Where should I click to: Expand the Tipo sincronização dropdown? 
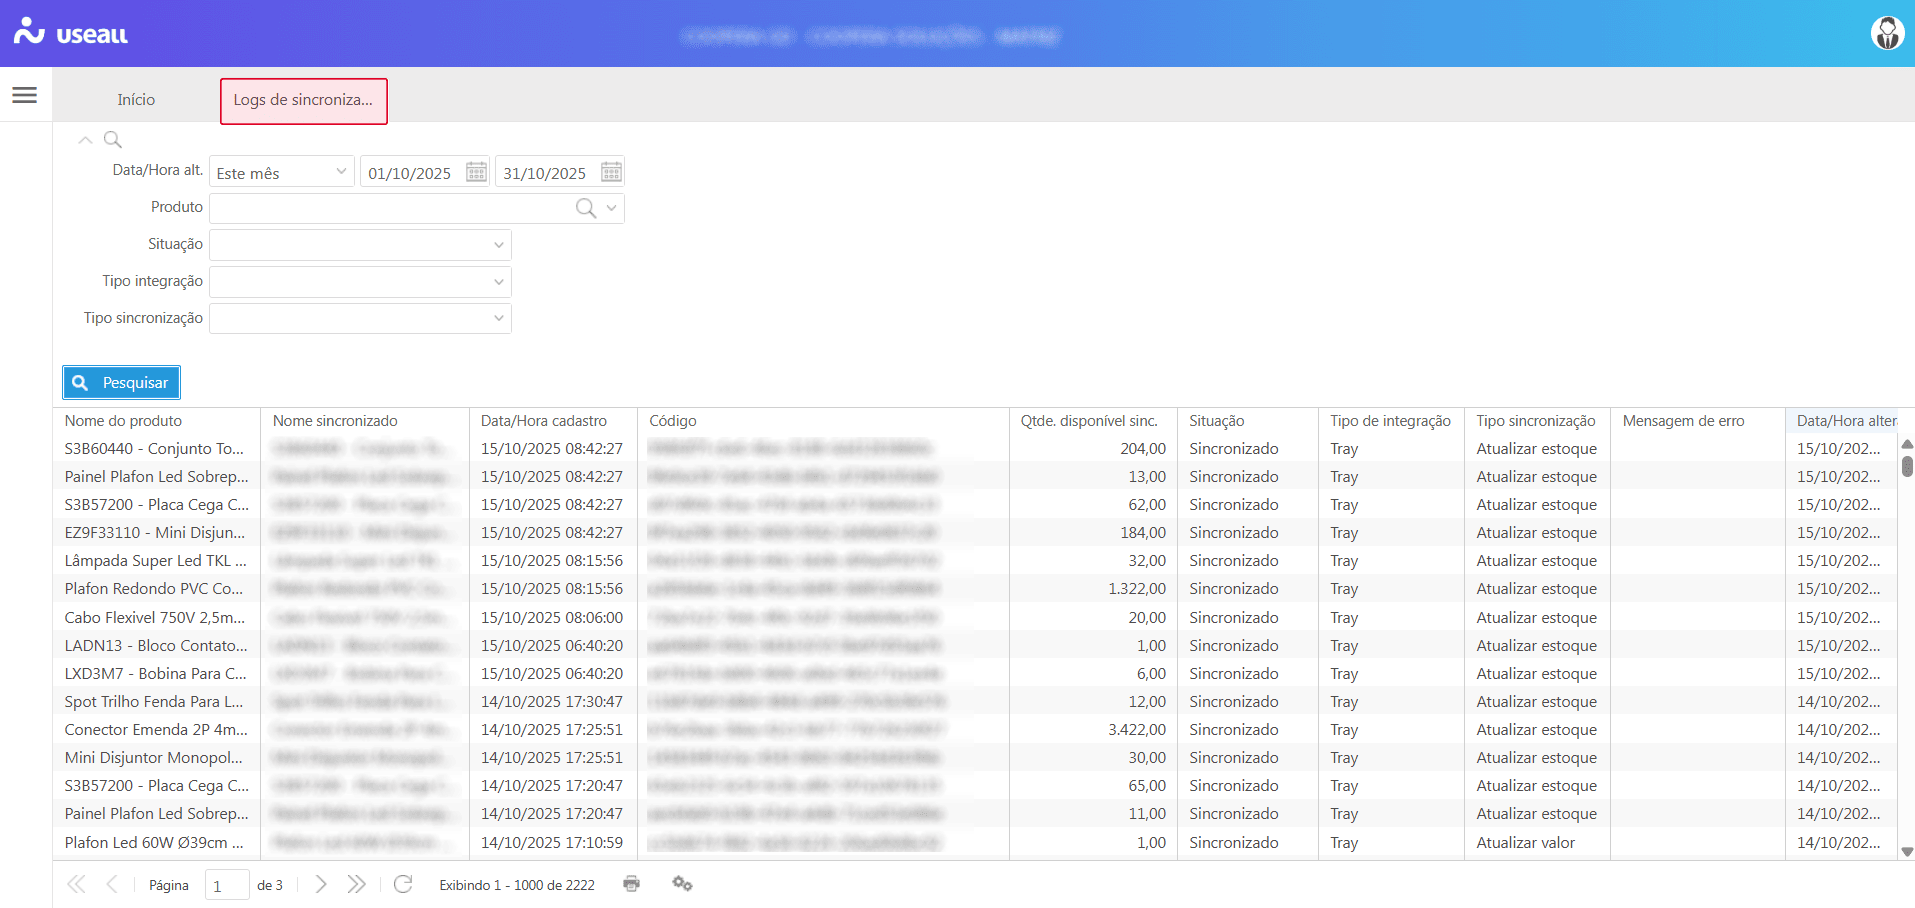498,319
